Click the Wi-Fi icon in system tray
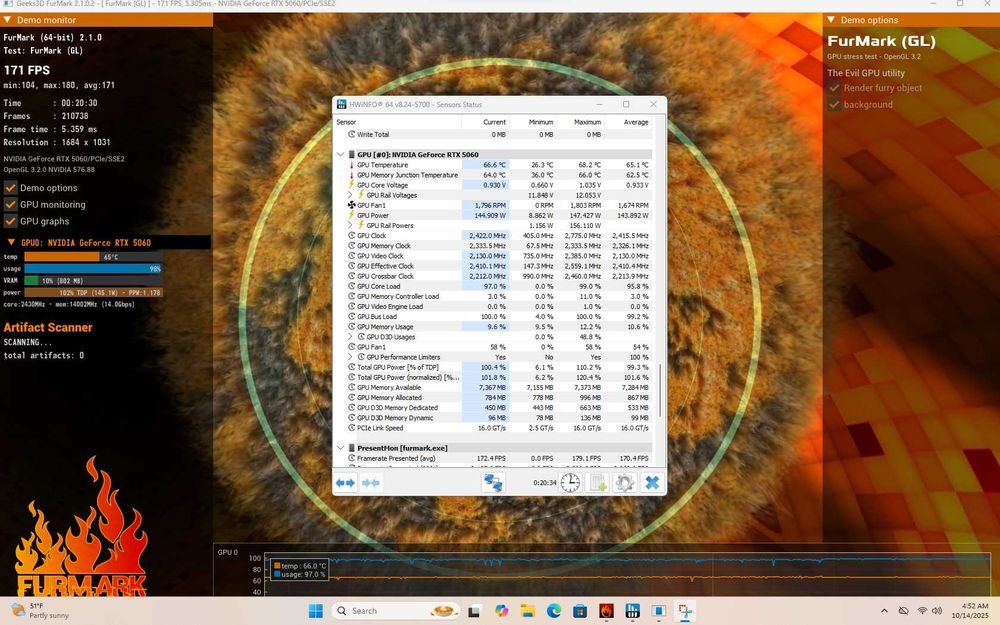Screen dimensions: 1000x625 coord(922,611)
